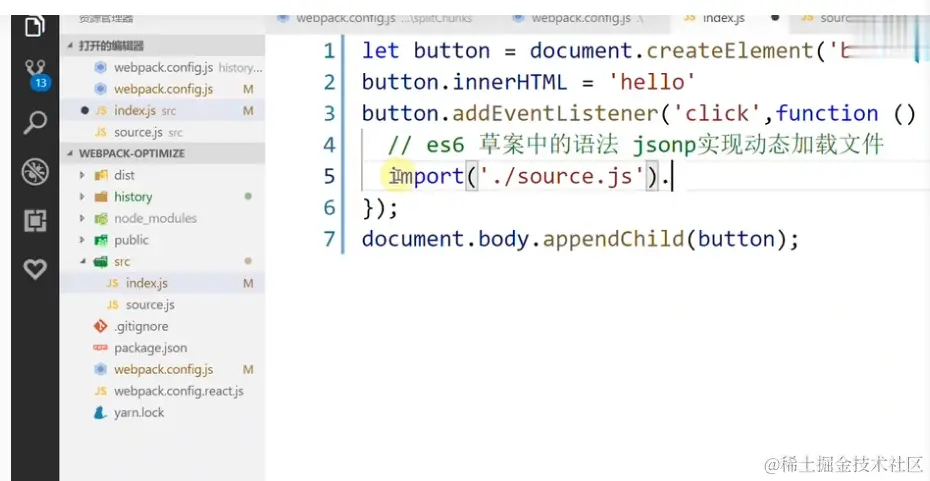Viewport: 930px width, 481px height.
Task: Click the unsaved dot on index.js tab
Action: pyautogui.click(x=775, y=18)
